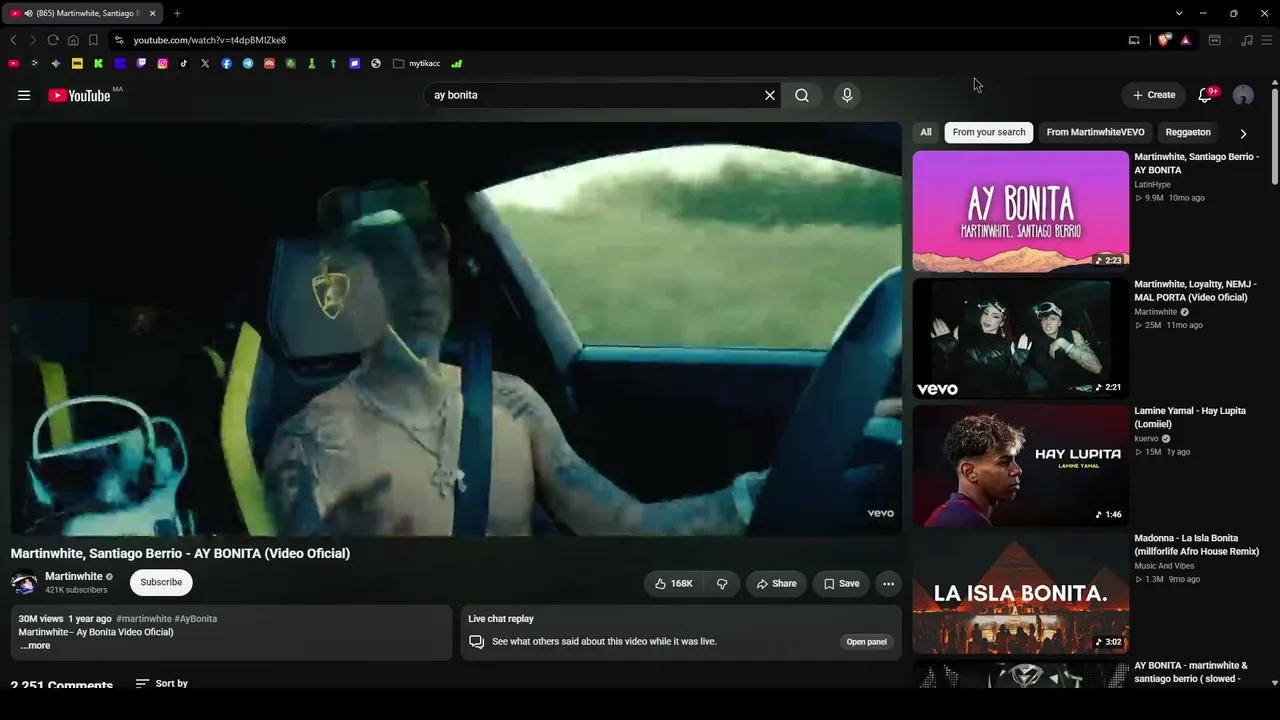This screenshot has width=1280, height=720.
Task: Select the Reggaeton chip
Action: 1188,132
